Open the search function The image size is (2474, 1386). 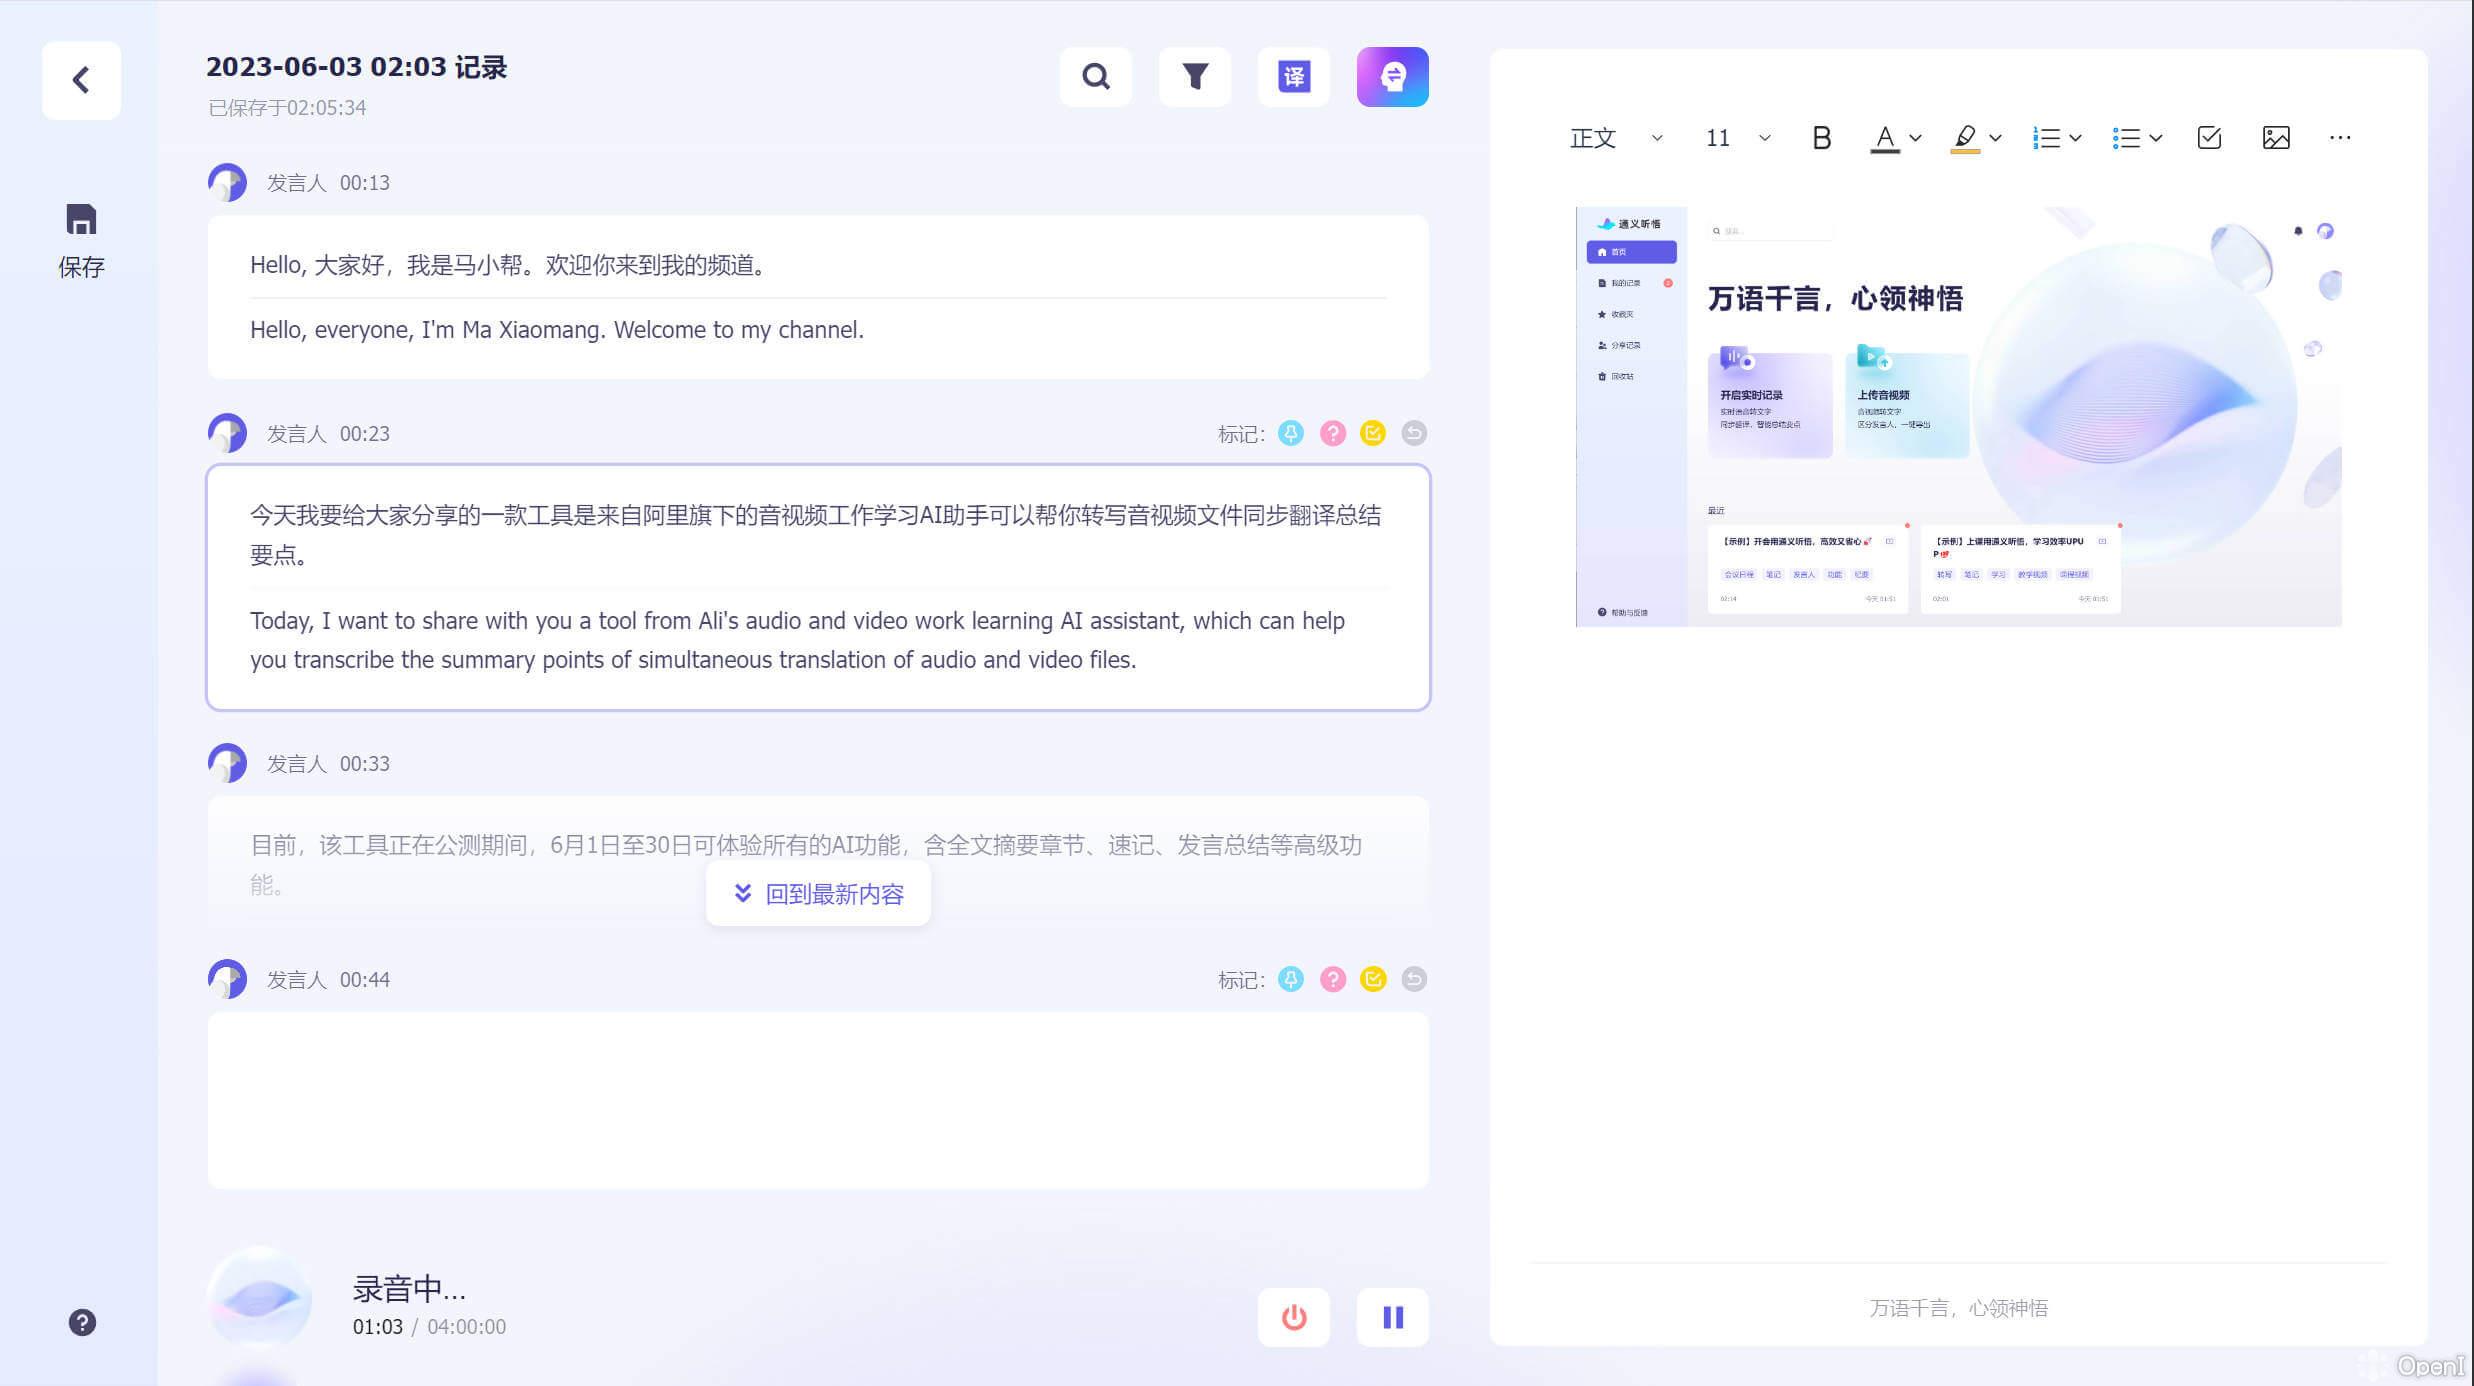(x=1096, y=76)
